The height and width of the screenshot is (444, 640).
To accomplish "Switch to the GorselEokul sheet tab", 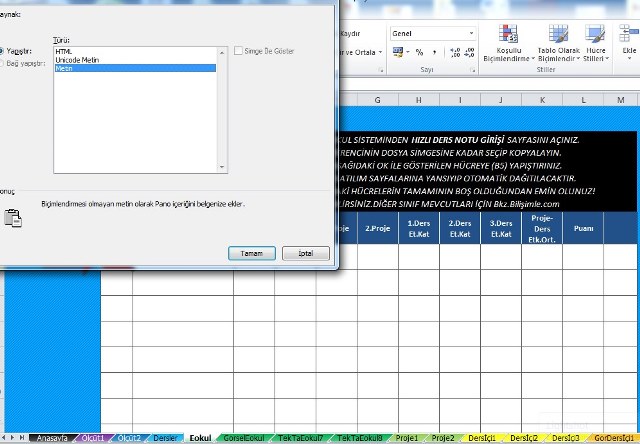I will [246, 438].
